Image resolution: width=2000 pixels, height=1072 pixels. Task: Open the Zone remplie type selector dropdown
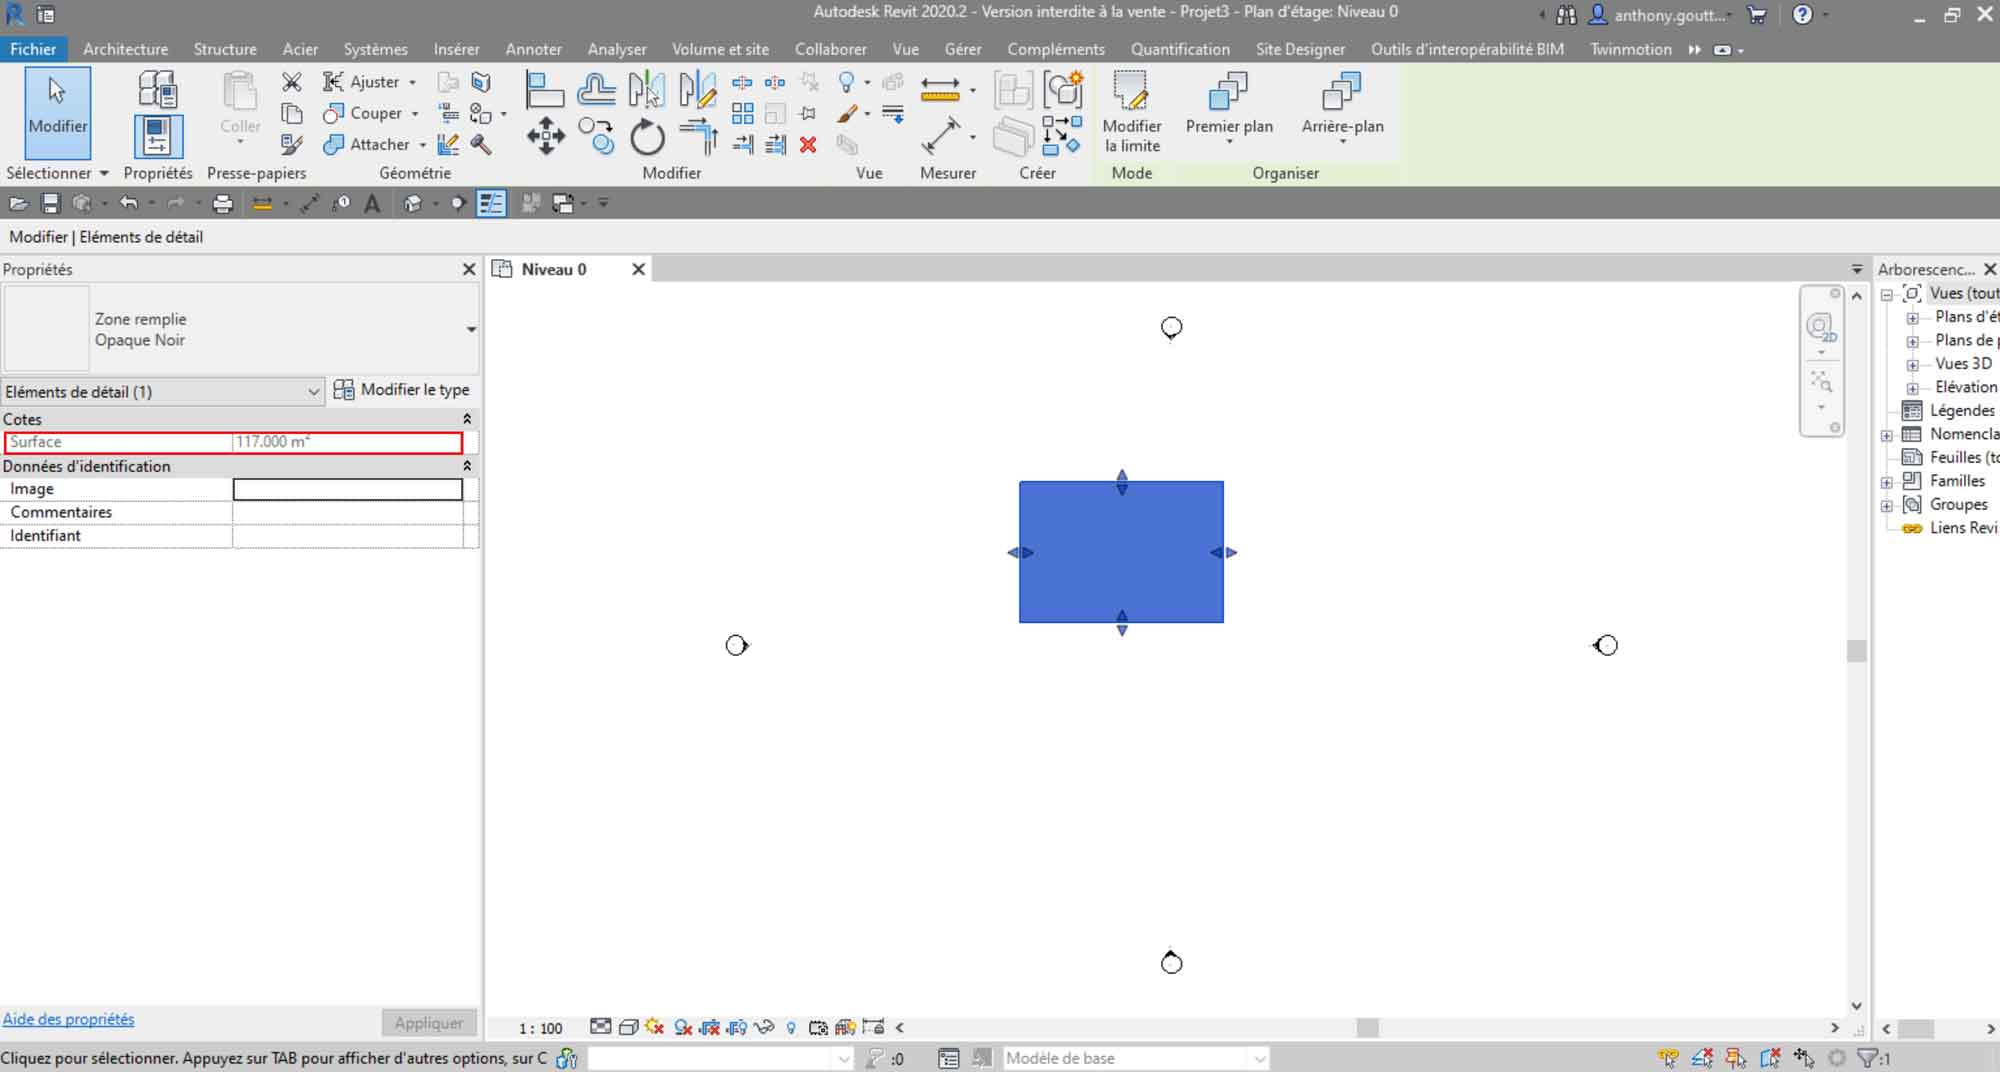click(x=471, y=329)
